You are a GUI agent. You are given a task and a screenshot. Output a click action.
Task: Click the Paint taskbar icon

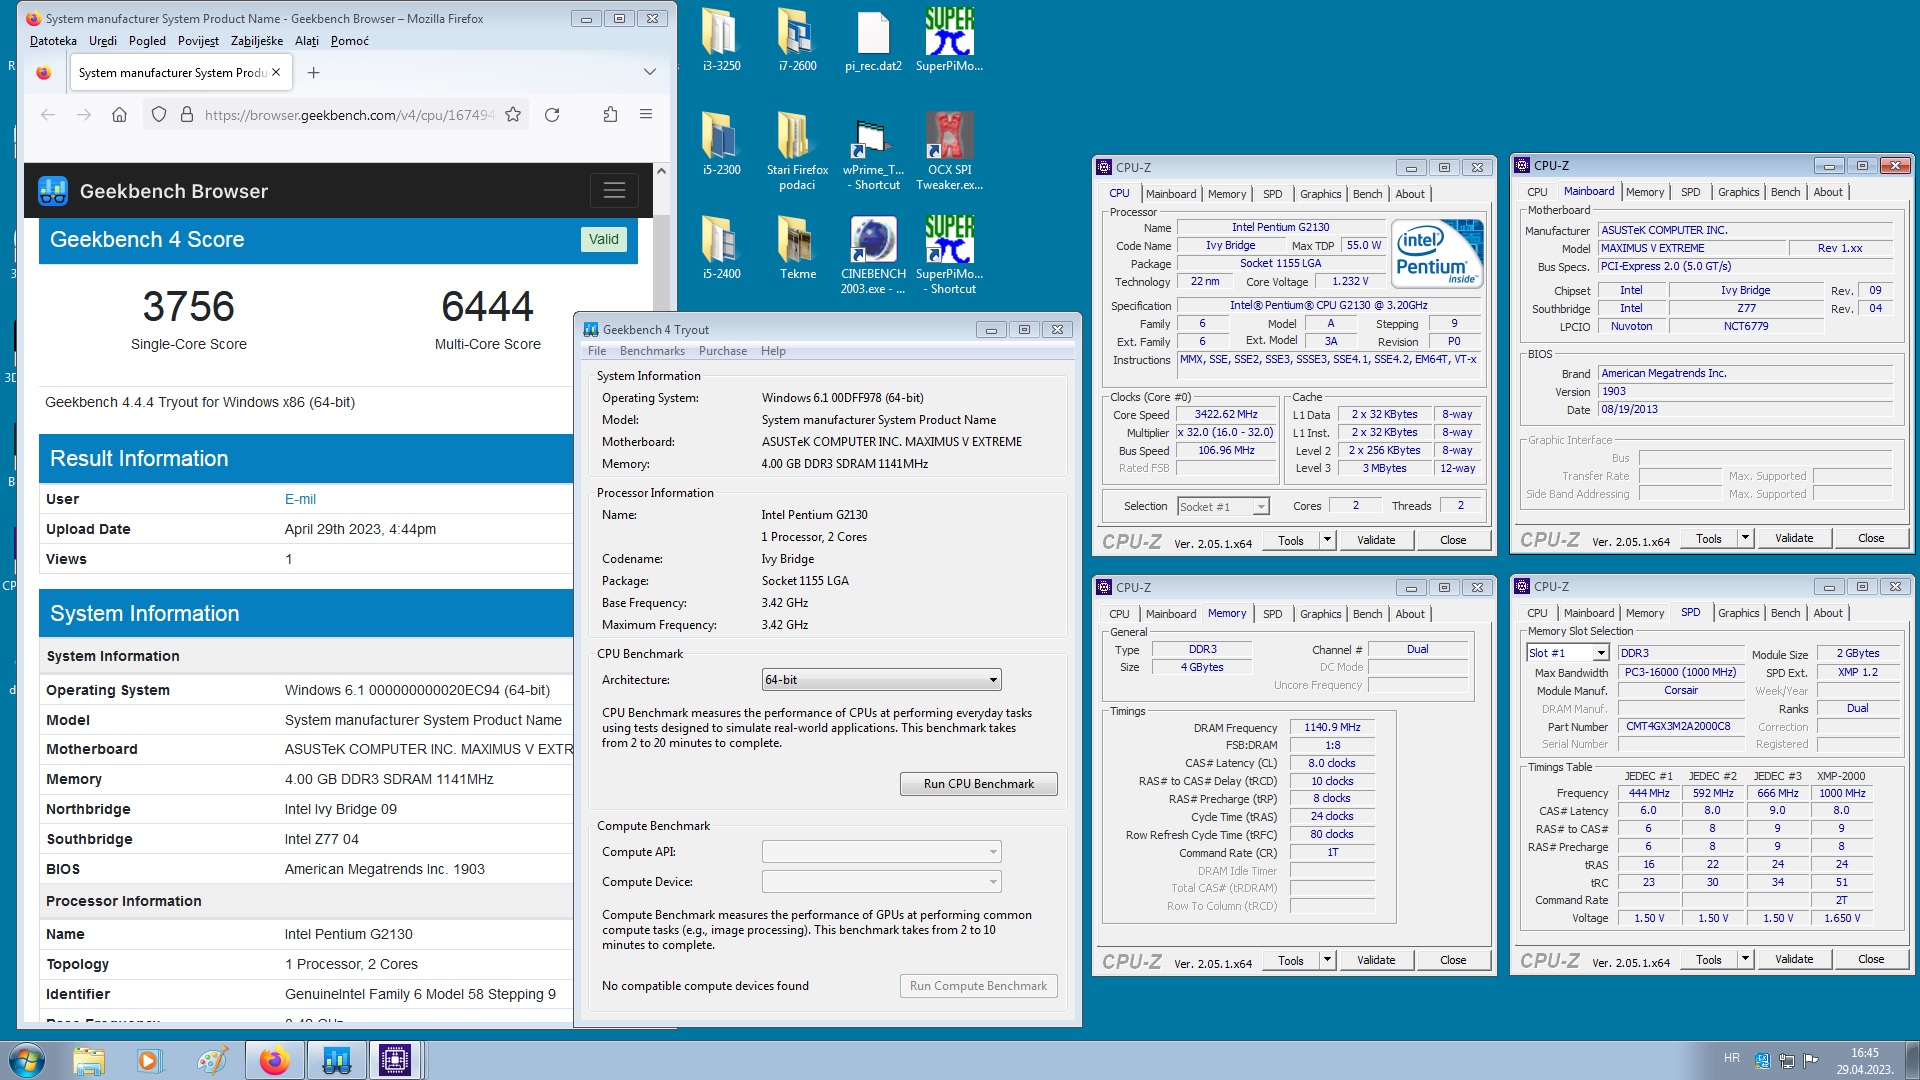click(x=211, y=1060)
